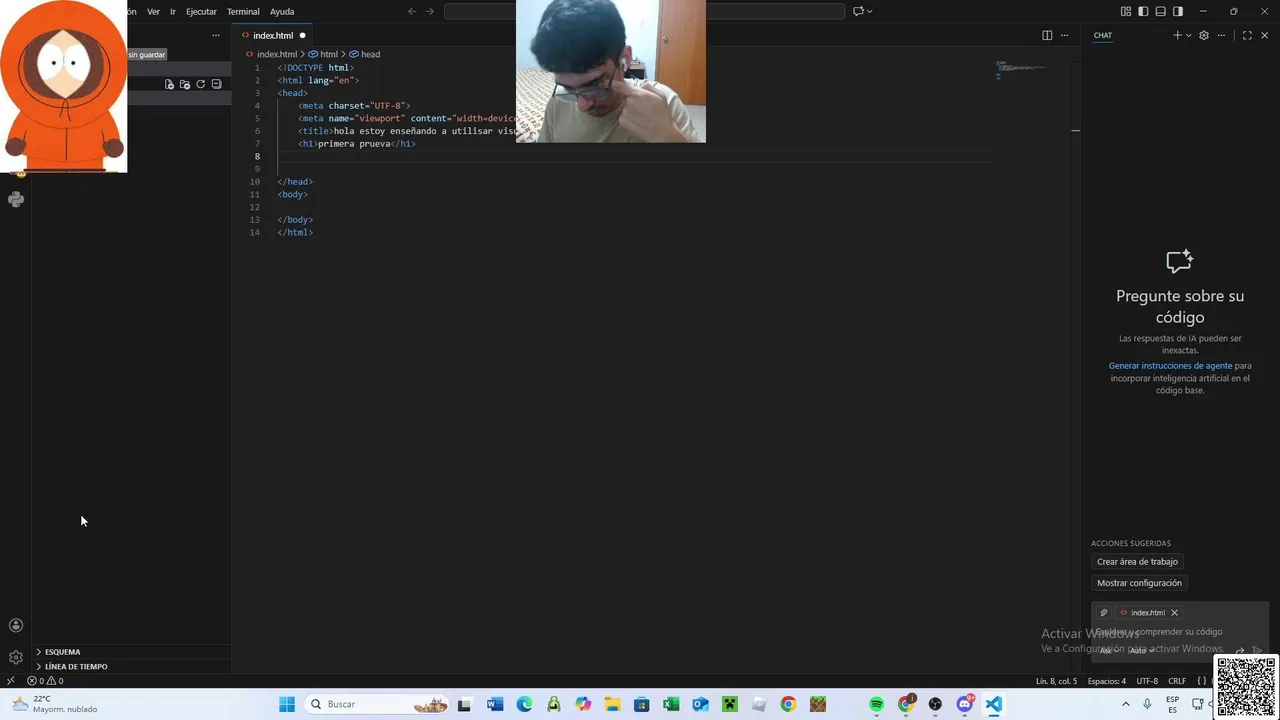Open remote window status bar button
1280x720 pixels.
(11, 681)
